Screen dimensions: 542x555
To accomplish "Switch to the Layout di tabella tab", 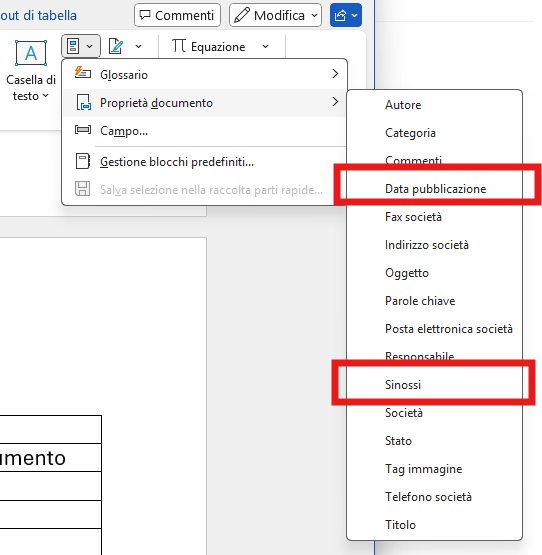I will pyautogui.click(x=38, y=15).
